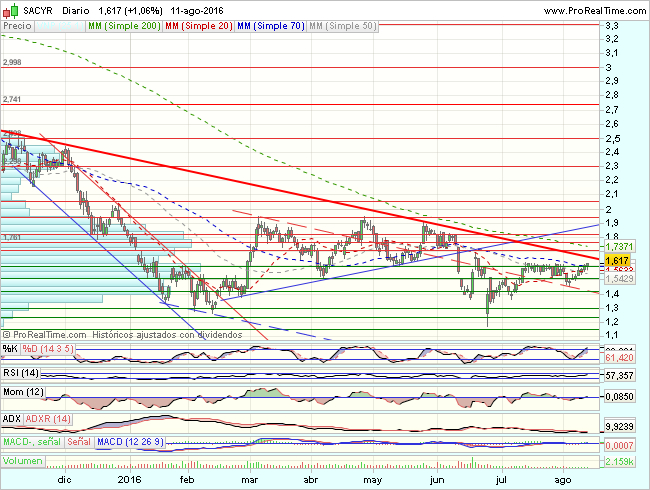Viewport: 650px width, 490px height.
Task: Select the grey MM (Simple 50) legend
Action: (x=343, y=23)
